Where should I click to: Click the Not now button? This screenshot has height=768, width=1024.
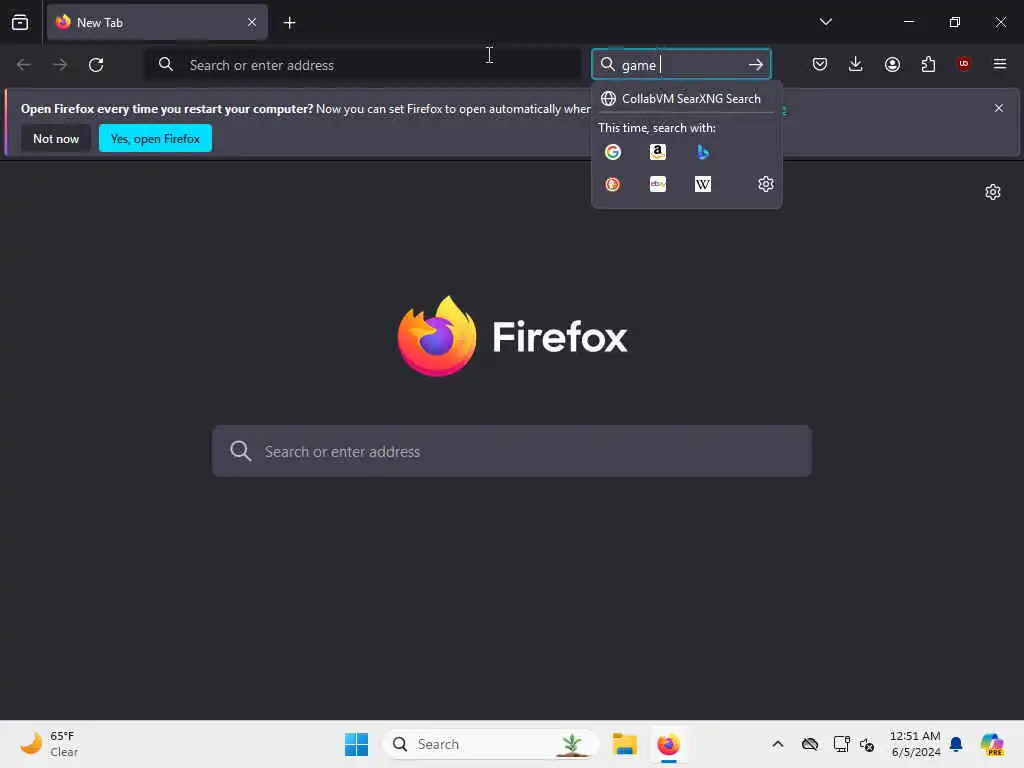(56, 138)
